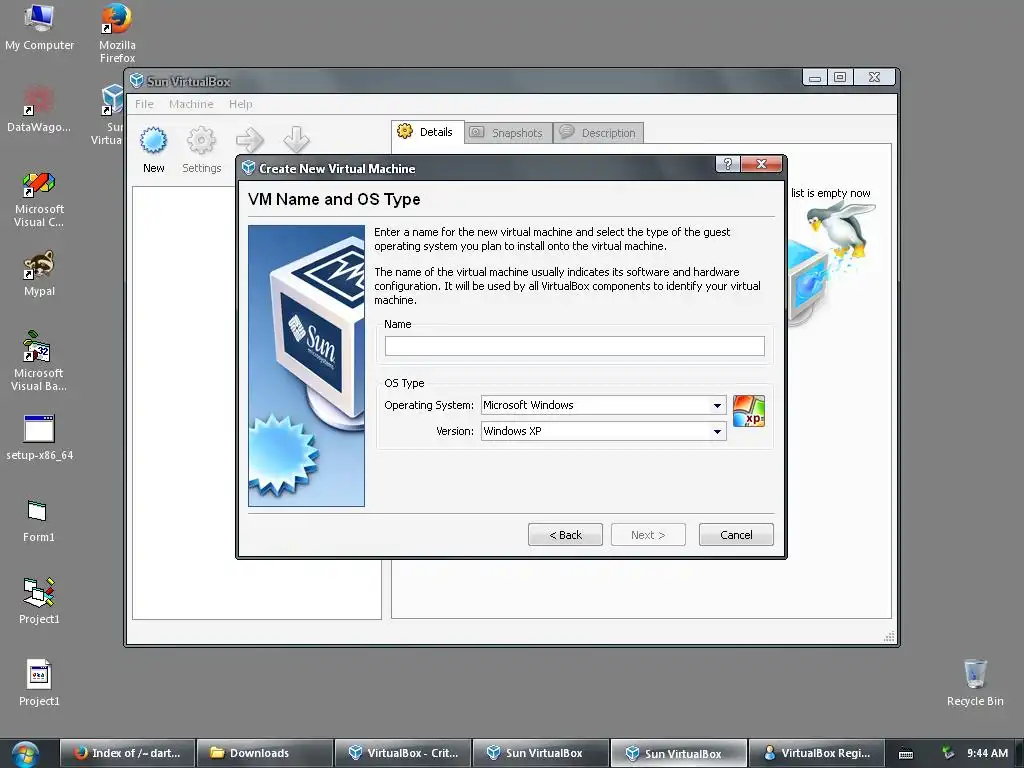Open the Machine menu
1024x768 pixels.
coord(191,104)
